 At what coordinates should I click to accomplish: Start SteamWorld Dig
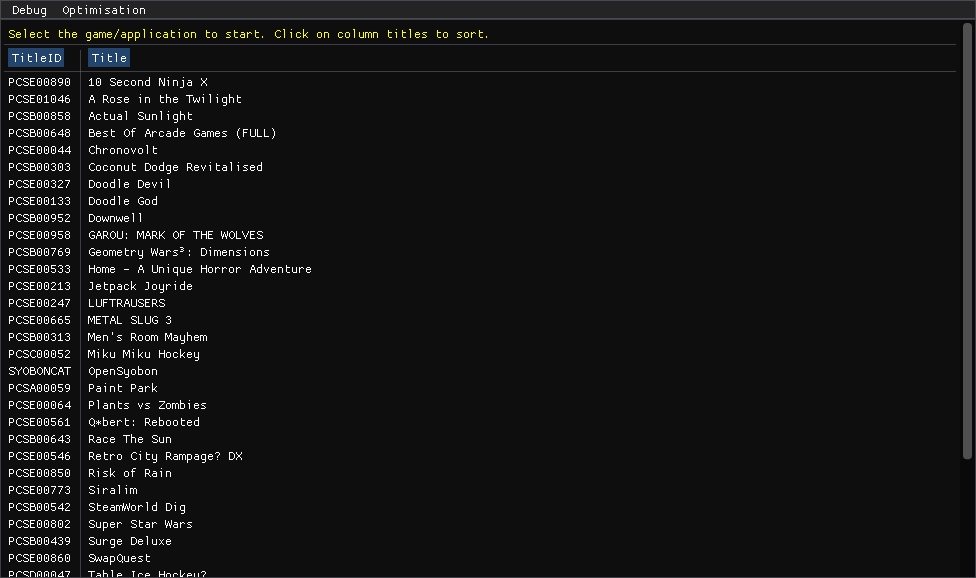pyautogui.click(x=137, y=507)
